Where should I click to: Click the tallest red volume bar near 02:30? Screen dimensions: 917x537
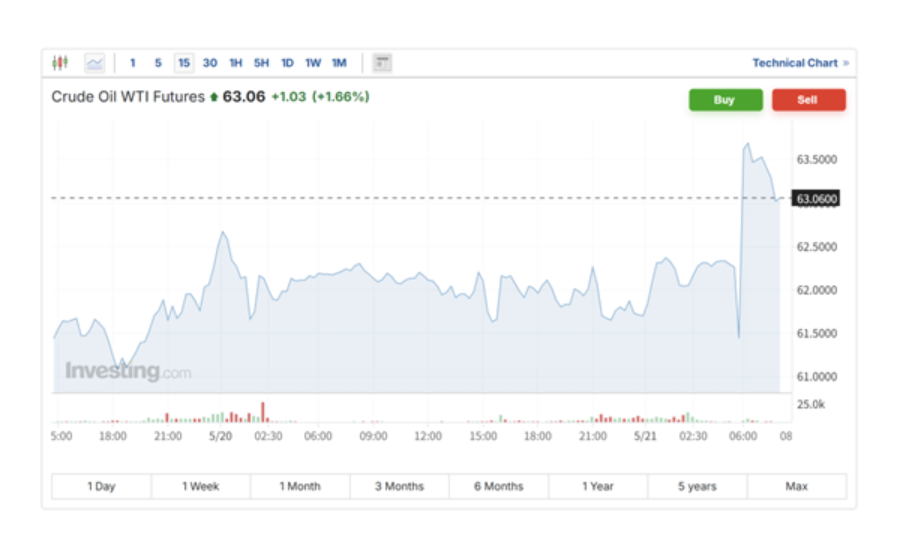tap(263, 412)
